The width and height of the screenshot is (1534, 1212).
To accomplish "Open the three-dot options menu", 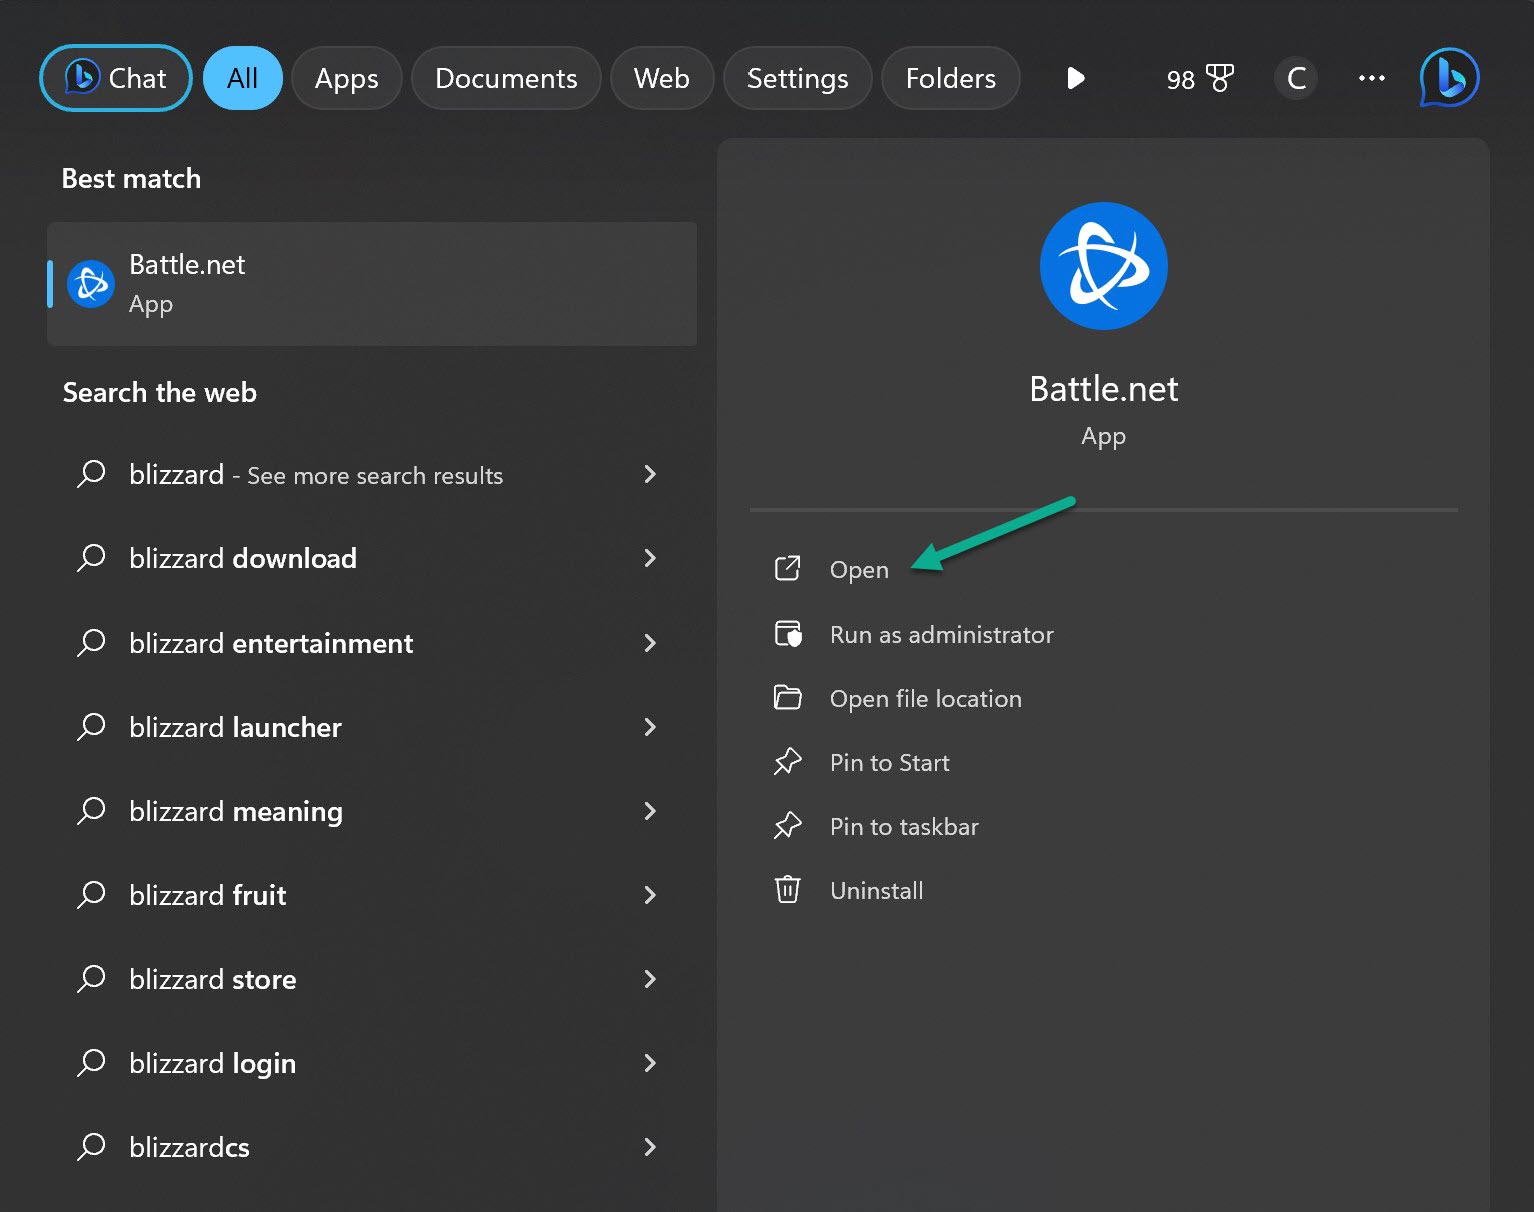I will [1372, 78].
